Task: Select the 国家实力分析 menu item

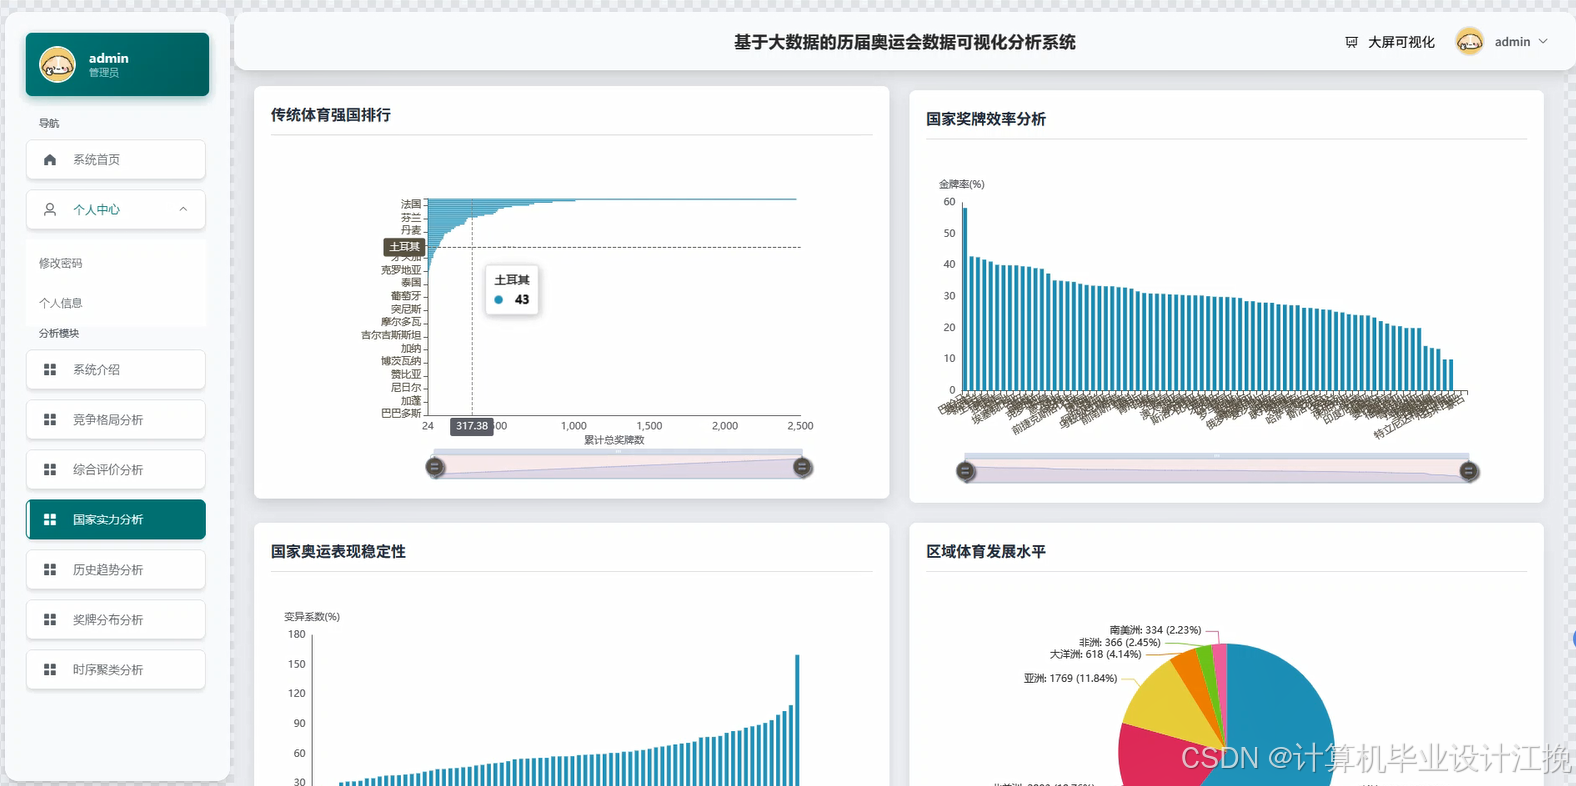Action: click(x=116, y=520)
